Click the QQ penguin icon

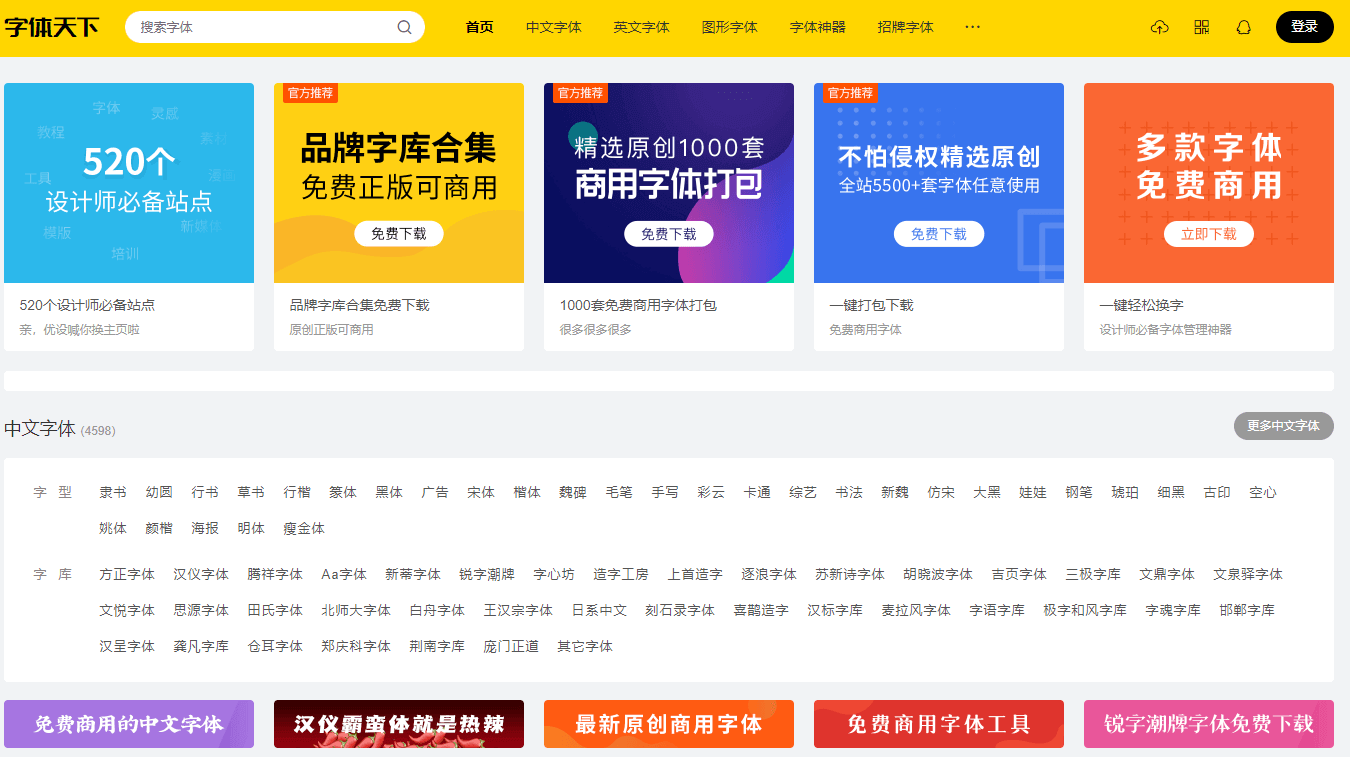click(1244, 27)
